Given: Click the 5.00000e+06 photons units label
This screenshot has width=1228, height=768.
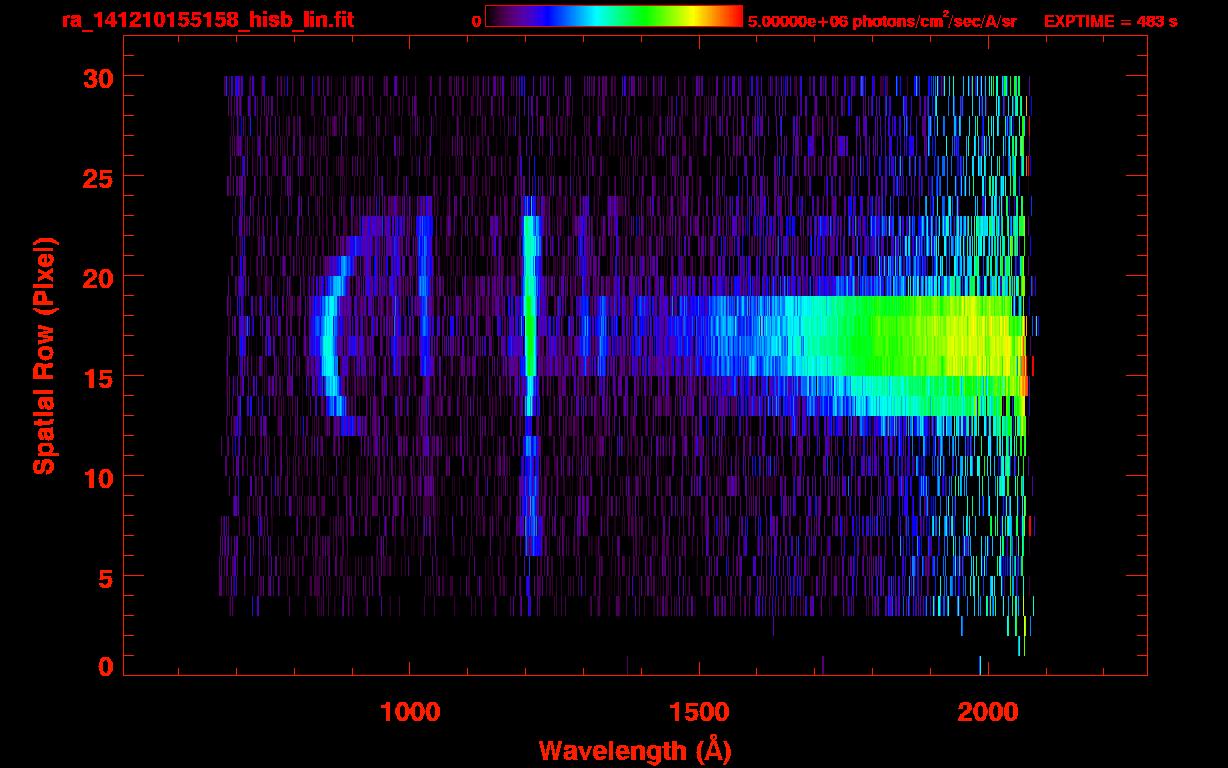Looking at the screenshot, I should [x=882, y=21].
